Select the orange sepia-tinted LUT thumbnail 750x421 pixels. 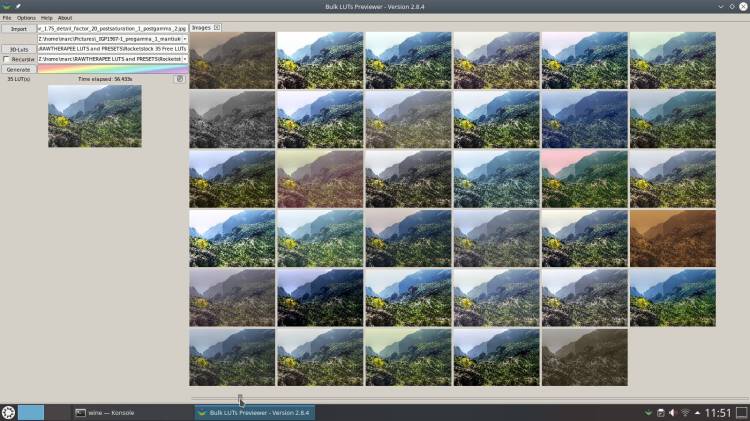tap(673, 238)
